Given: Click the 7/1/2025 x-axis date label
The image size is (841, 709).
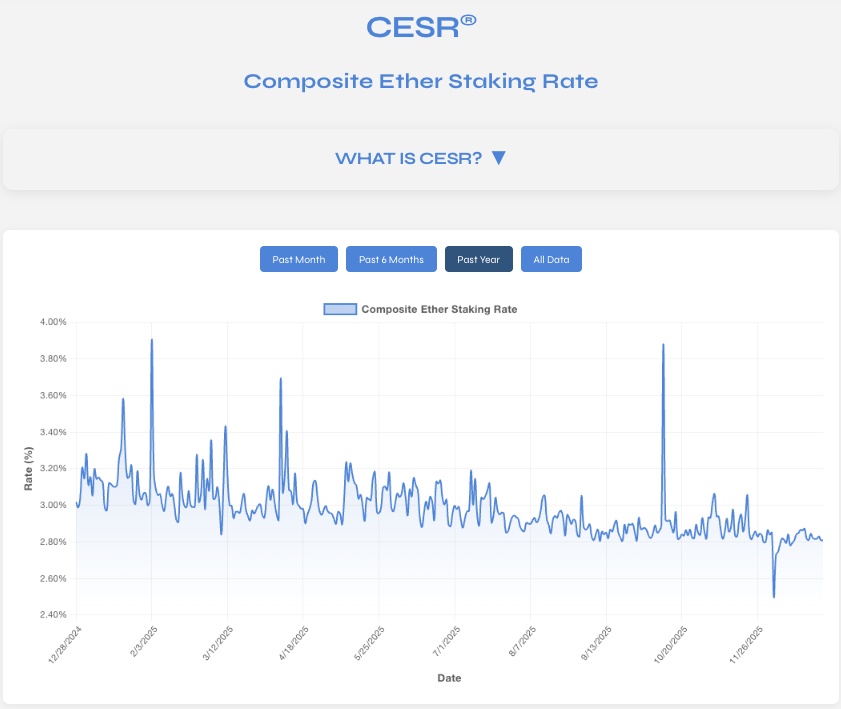Looking at the screenshot, I should [448, 641].
